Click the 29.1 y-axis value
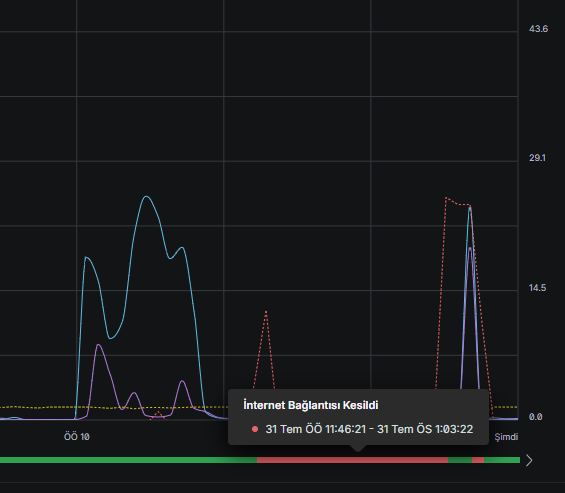565x493 pixels. pyautogui.click(x=537, y=158)
